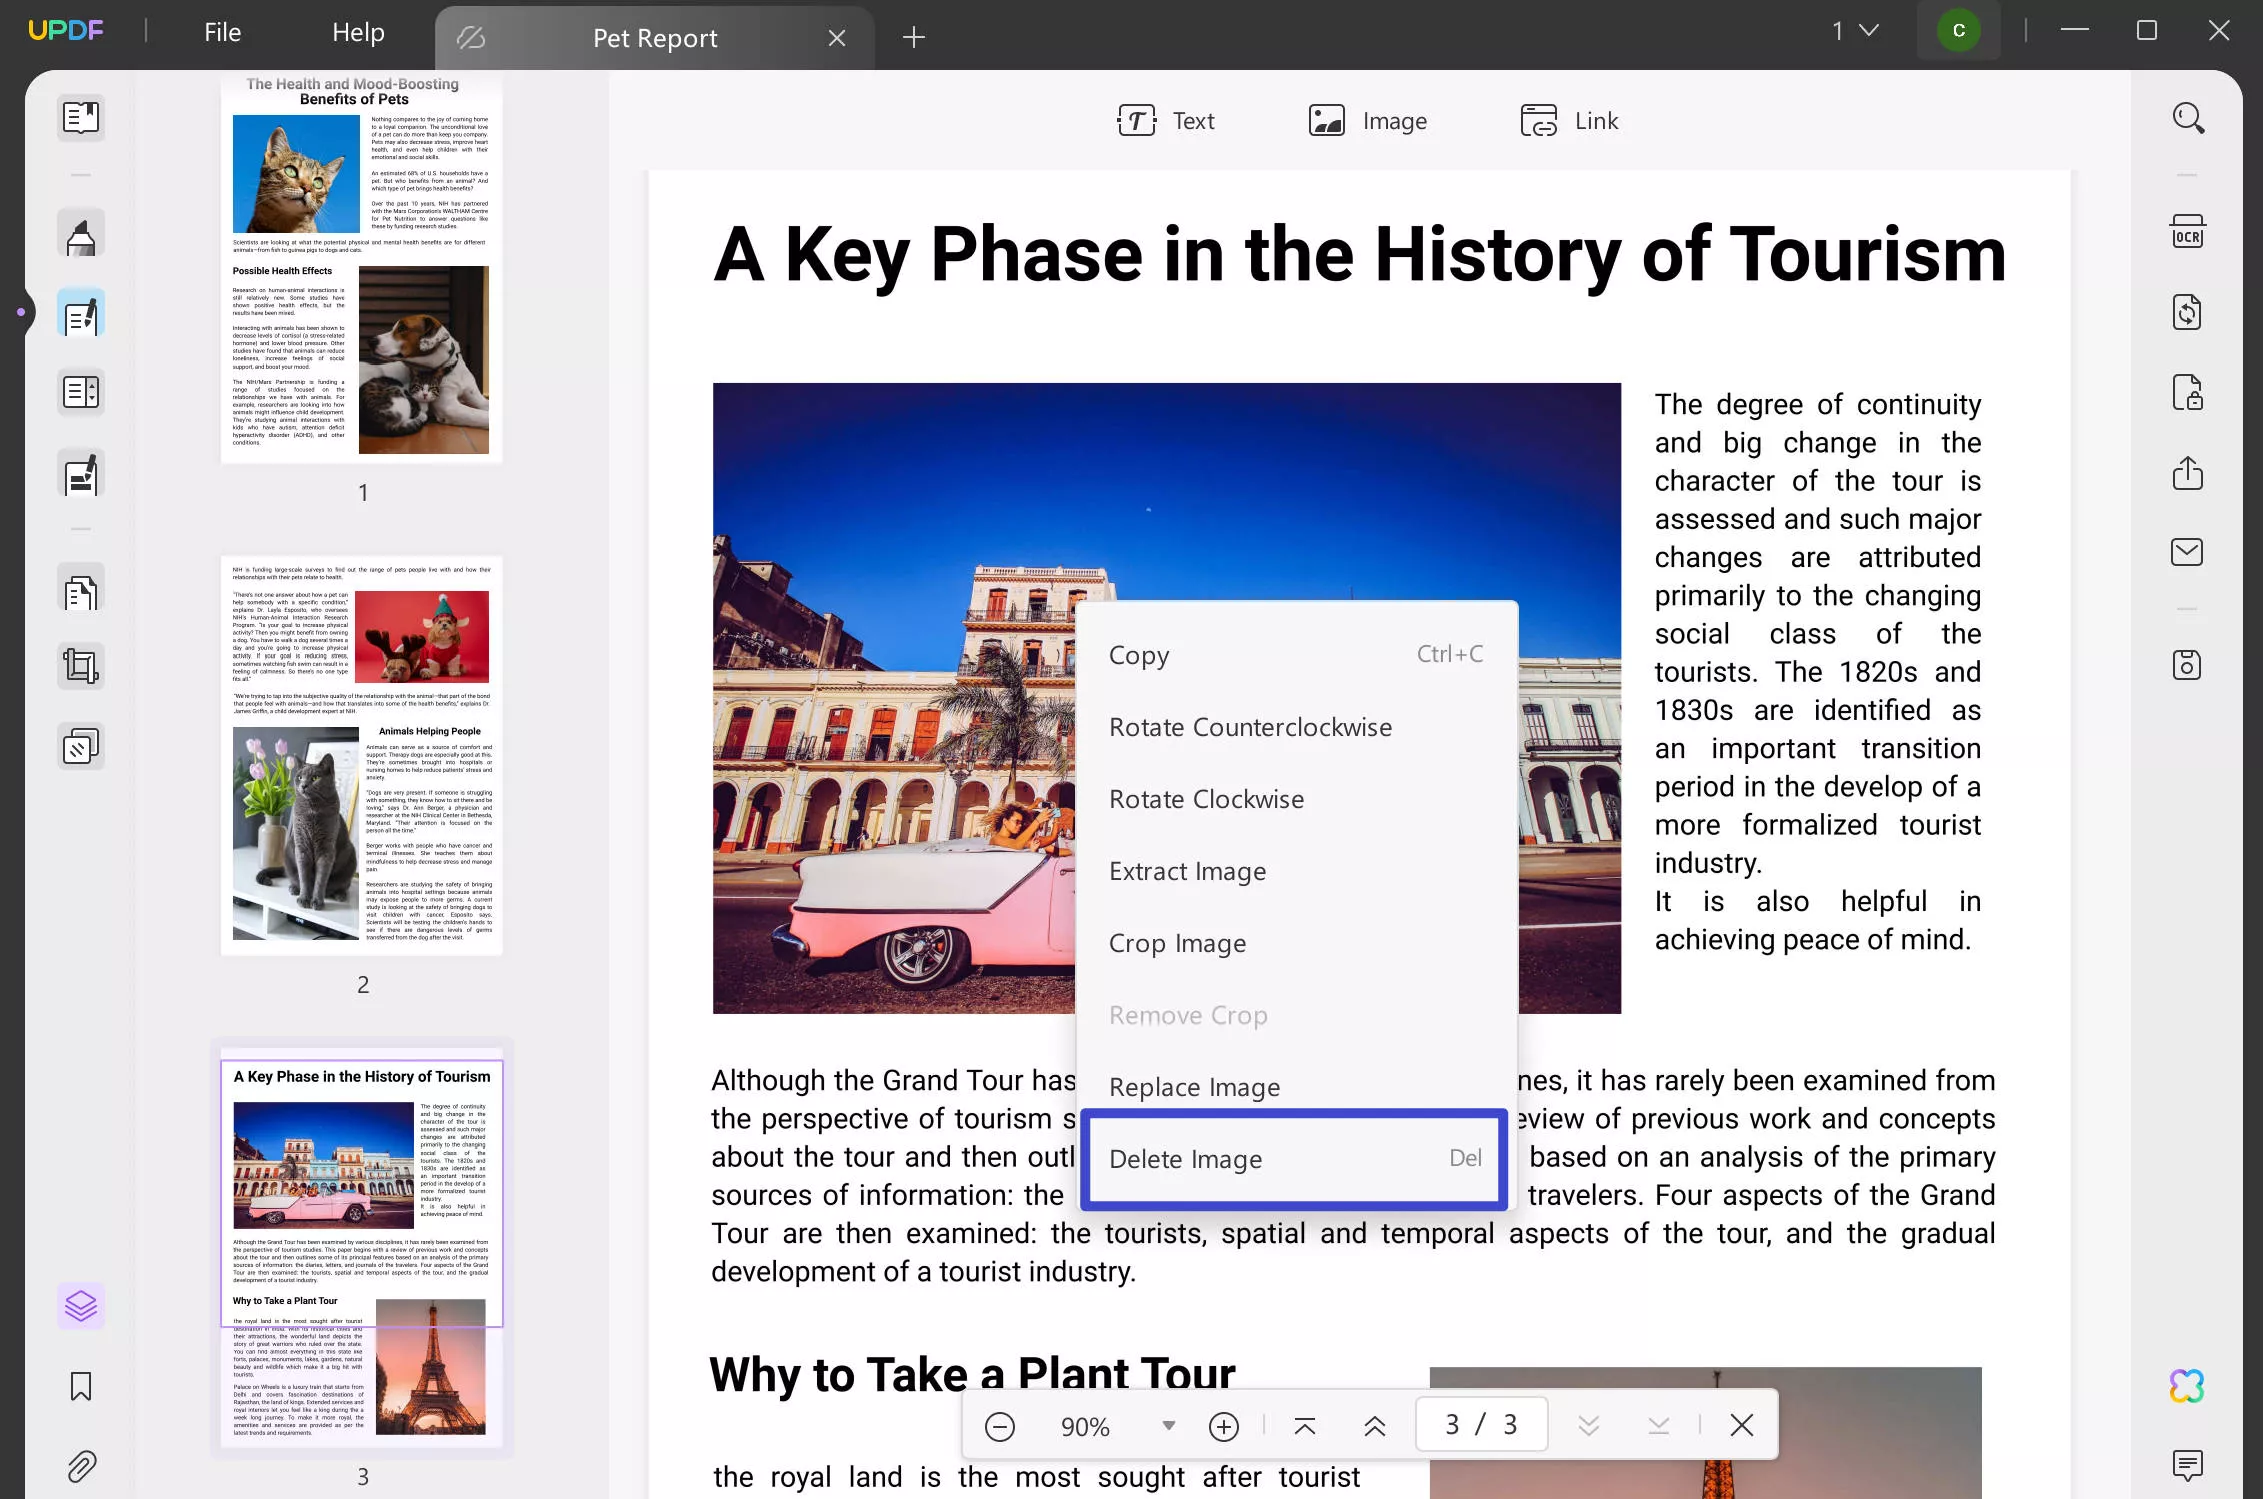2263x1499 pixels.
Task: Jump to the first page
Action: [1305, 1426]
